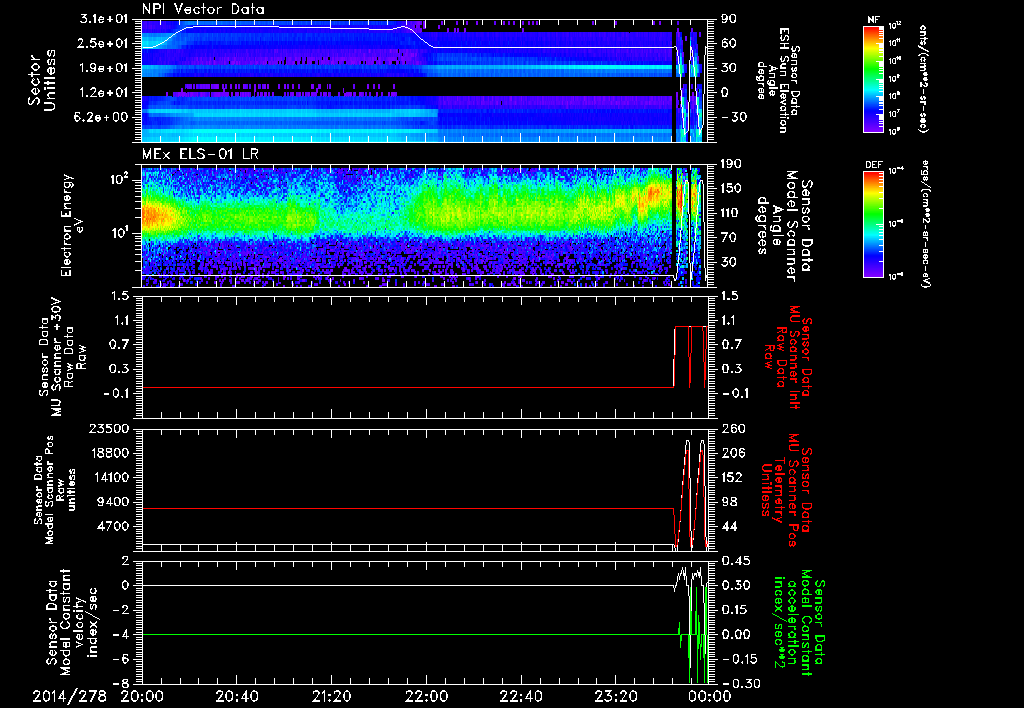
Task: Click the 00:00 time axis label
Action: coord(709,696)
